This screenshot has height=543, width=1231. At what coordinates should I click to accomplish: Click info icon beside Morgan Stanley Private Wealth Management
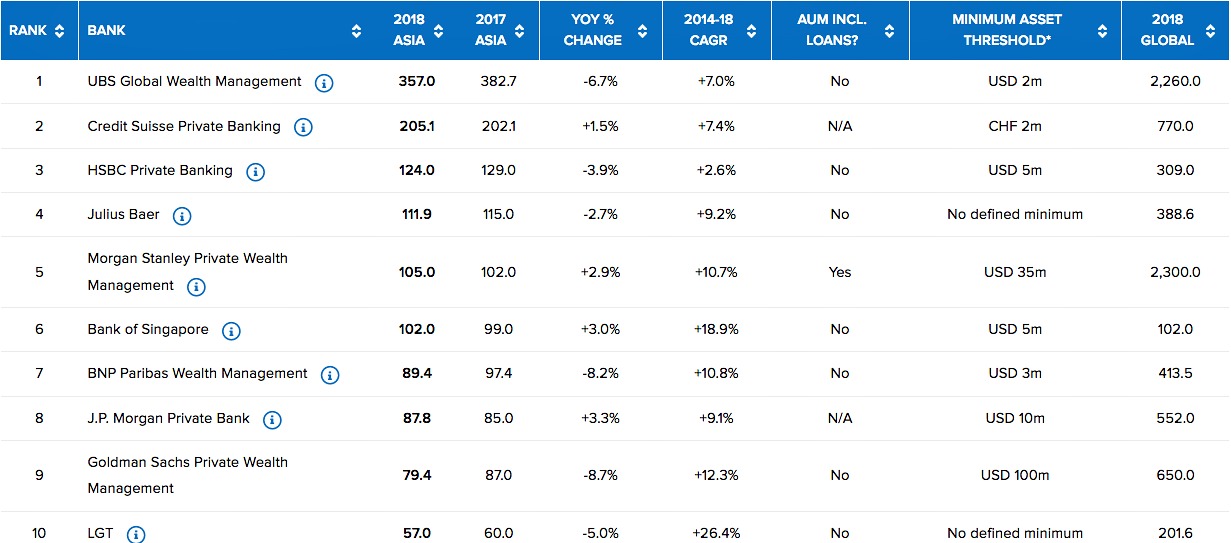point(196,287)
